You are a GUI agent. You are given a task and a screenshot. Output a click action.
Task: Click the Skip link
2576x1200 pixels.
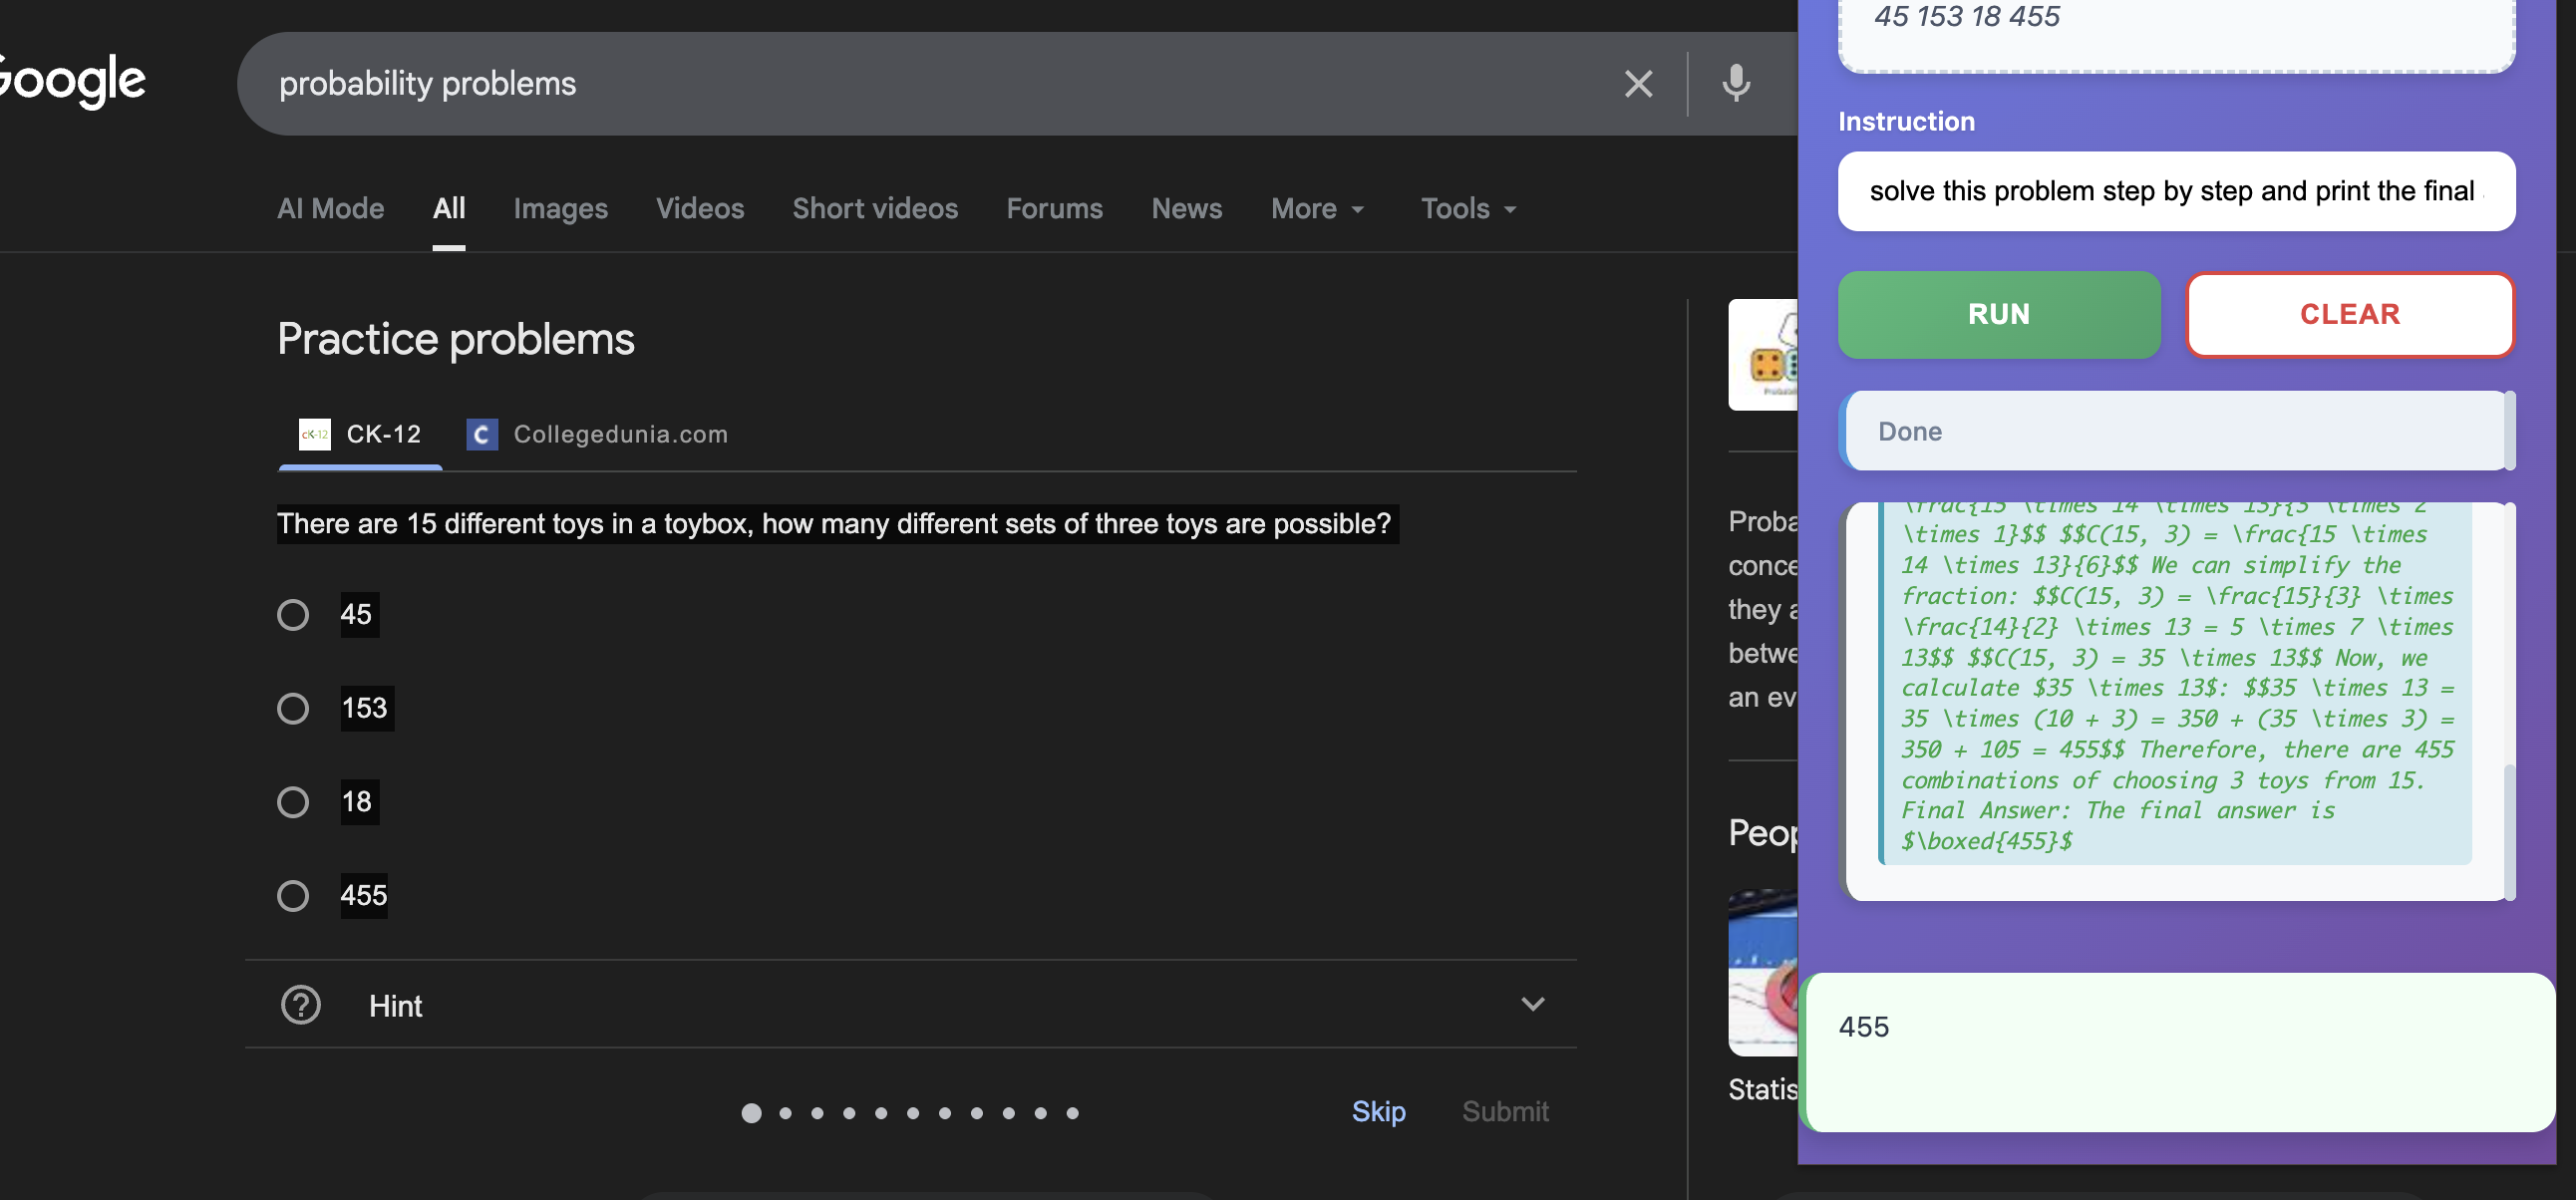coord(1377,1111)
